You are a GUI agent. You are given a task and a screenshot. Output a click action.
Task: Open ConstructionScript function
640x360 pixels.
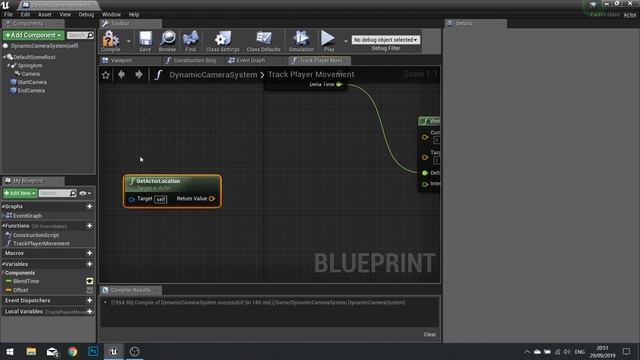36,235
